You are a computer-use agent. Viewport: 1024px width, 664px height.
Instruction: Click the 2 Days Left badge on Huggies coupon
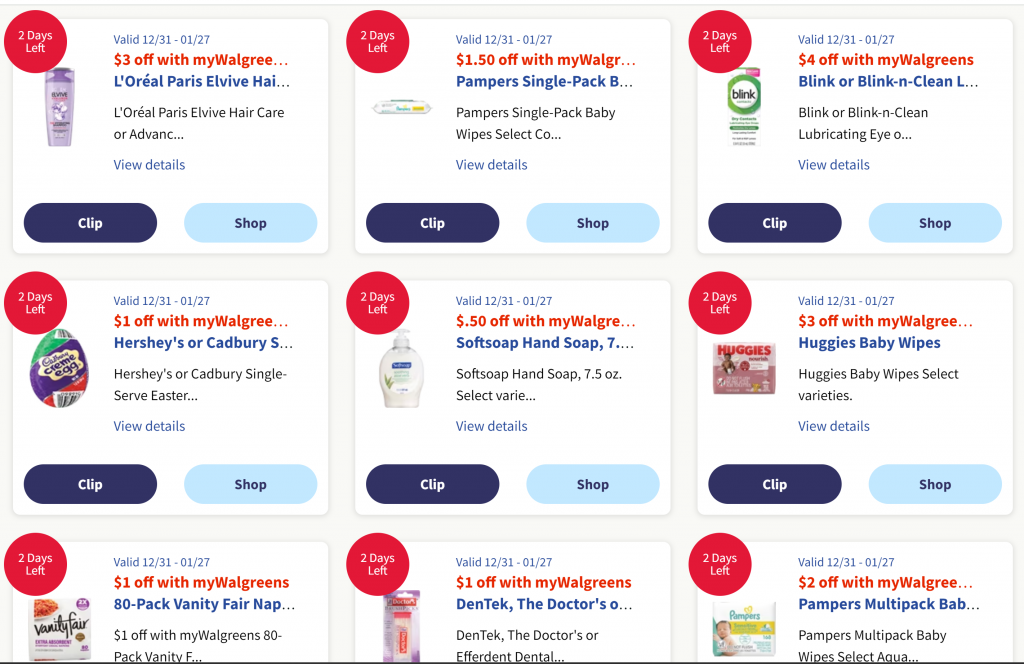pos(719,302)
